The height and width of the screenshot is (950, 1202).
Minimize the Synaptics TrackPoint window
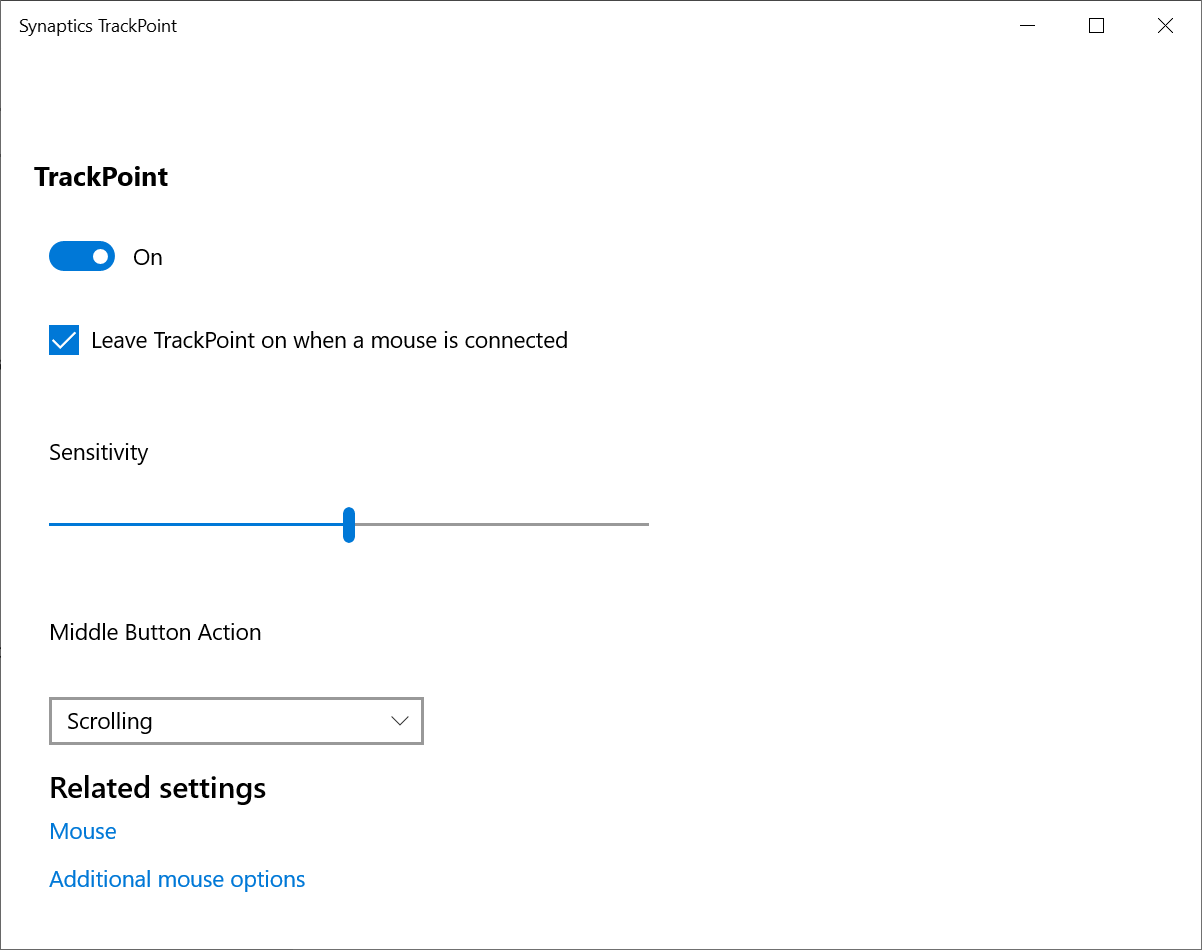click(x=1027, y=25)
